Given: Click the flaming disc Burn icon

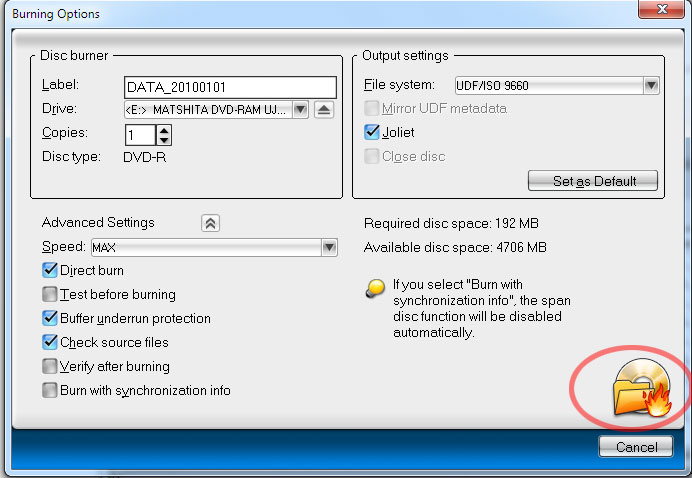Looking at the screenshot, I should [x=643, y=388].
